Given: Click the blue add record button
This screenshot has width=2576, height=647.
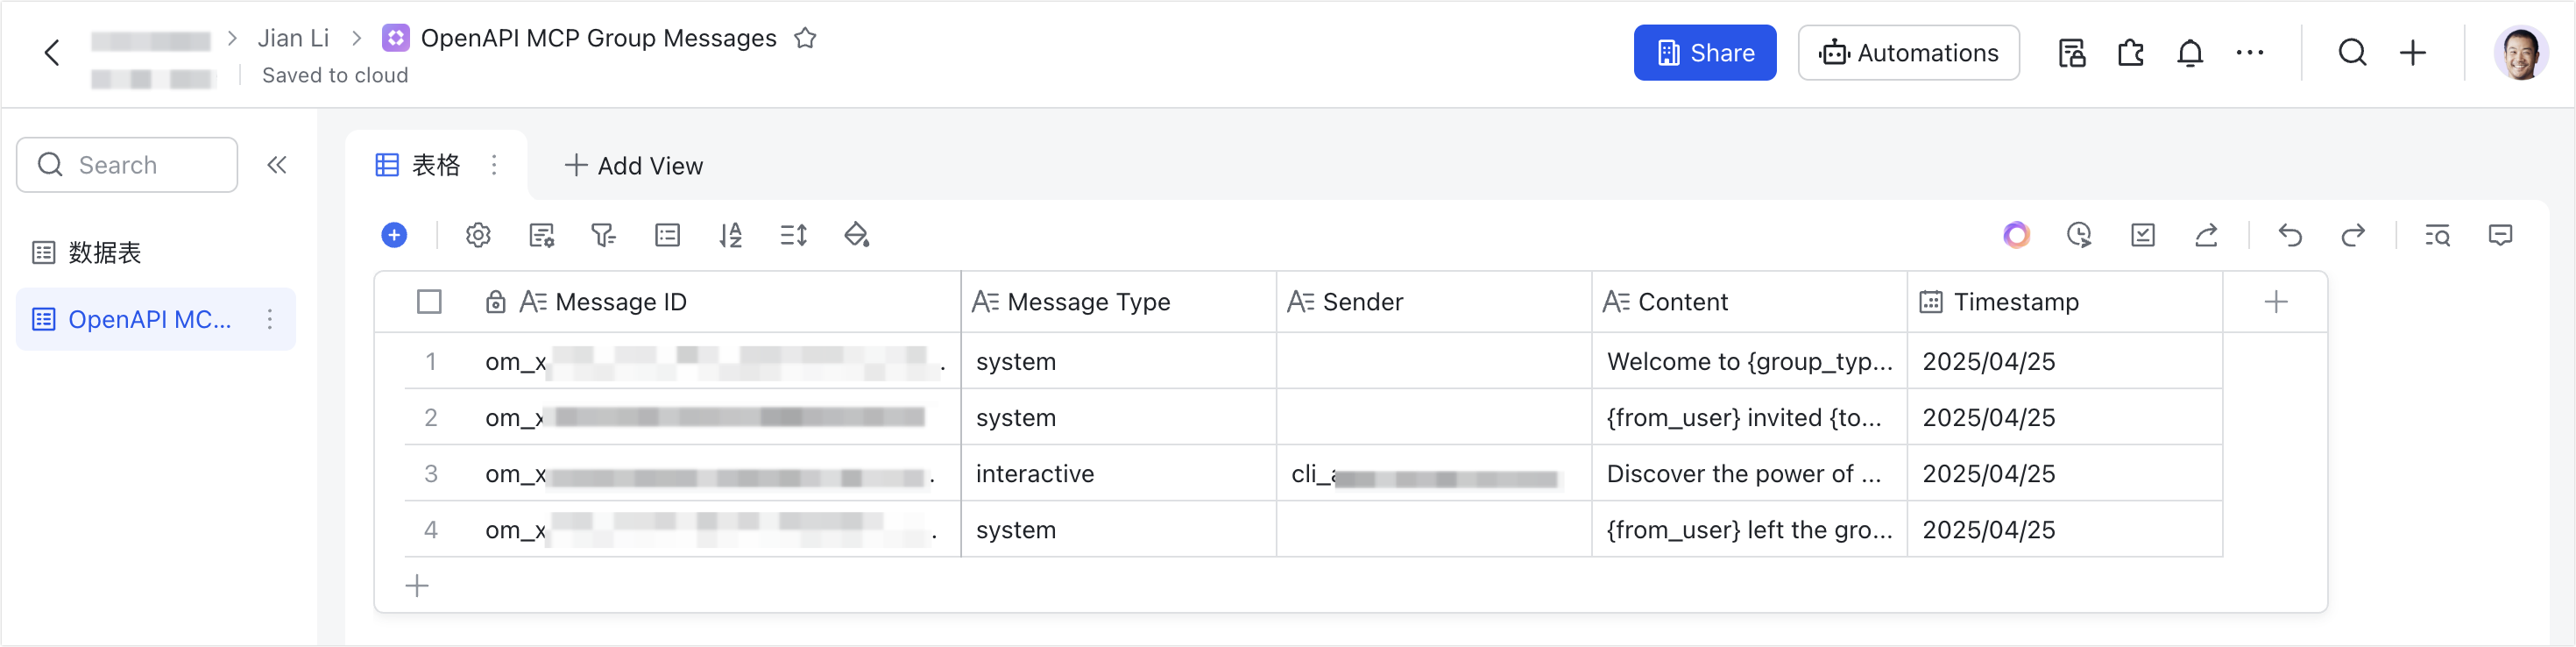Looking at the screenshot, I should tap(394, 235).
